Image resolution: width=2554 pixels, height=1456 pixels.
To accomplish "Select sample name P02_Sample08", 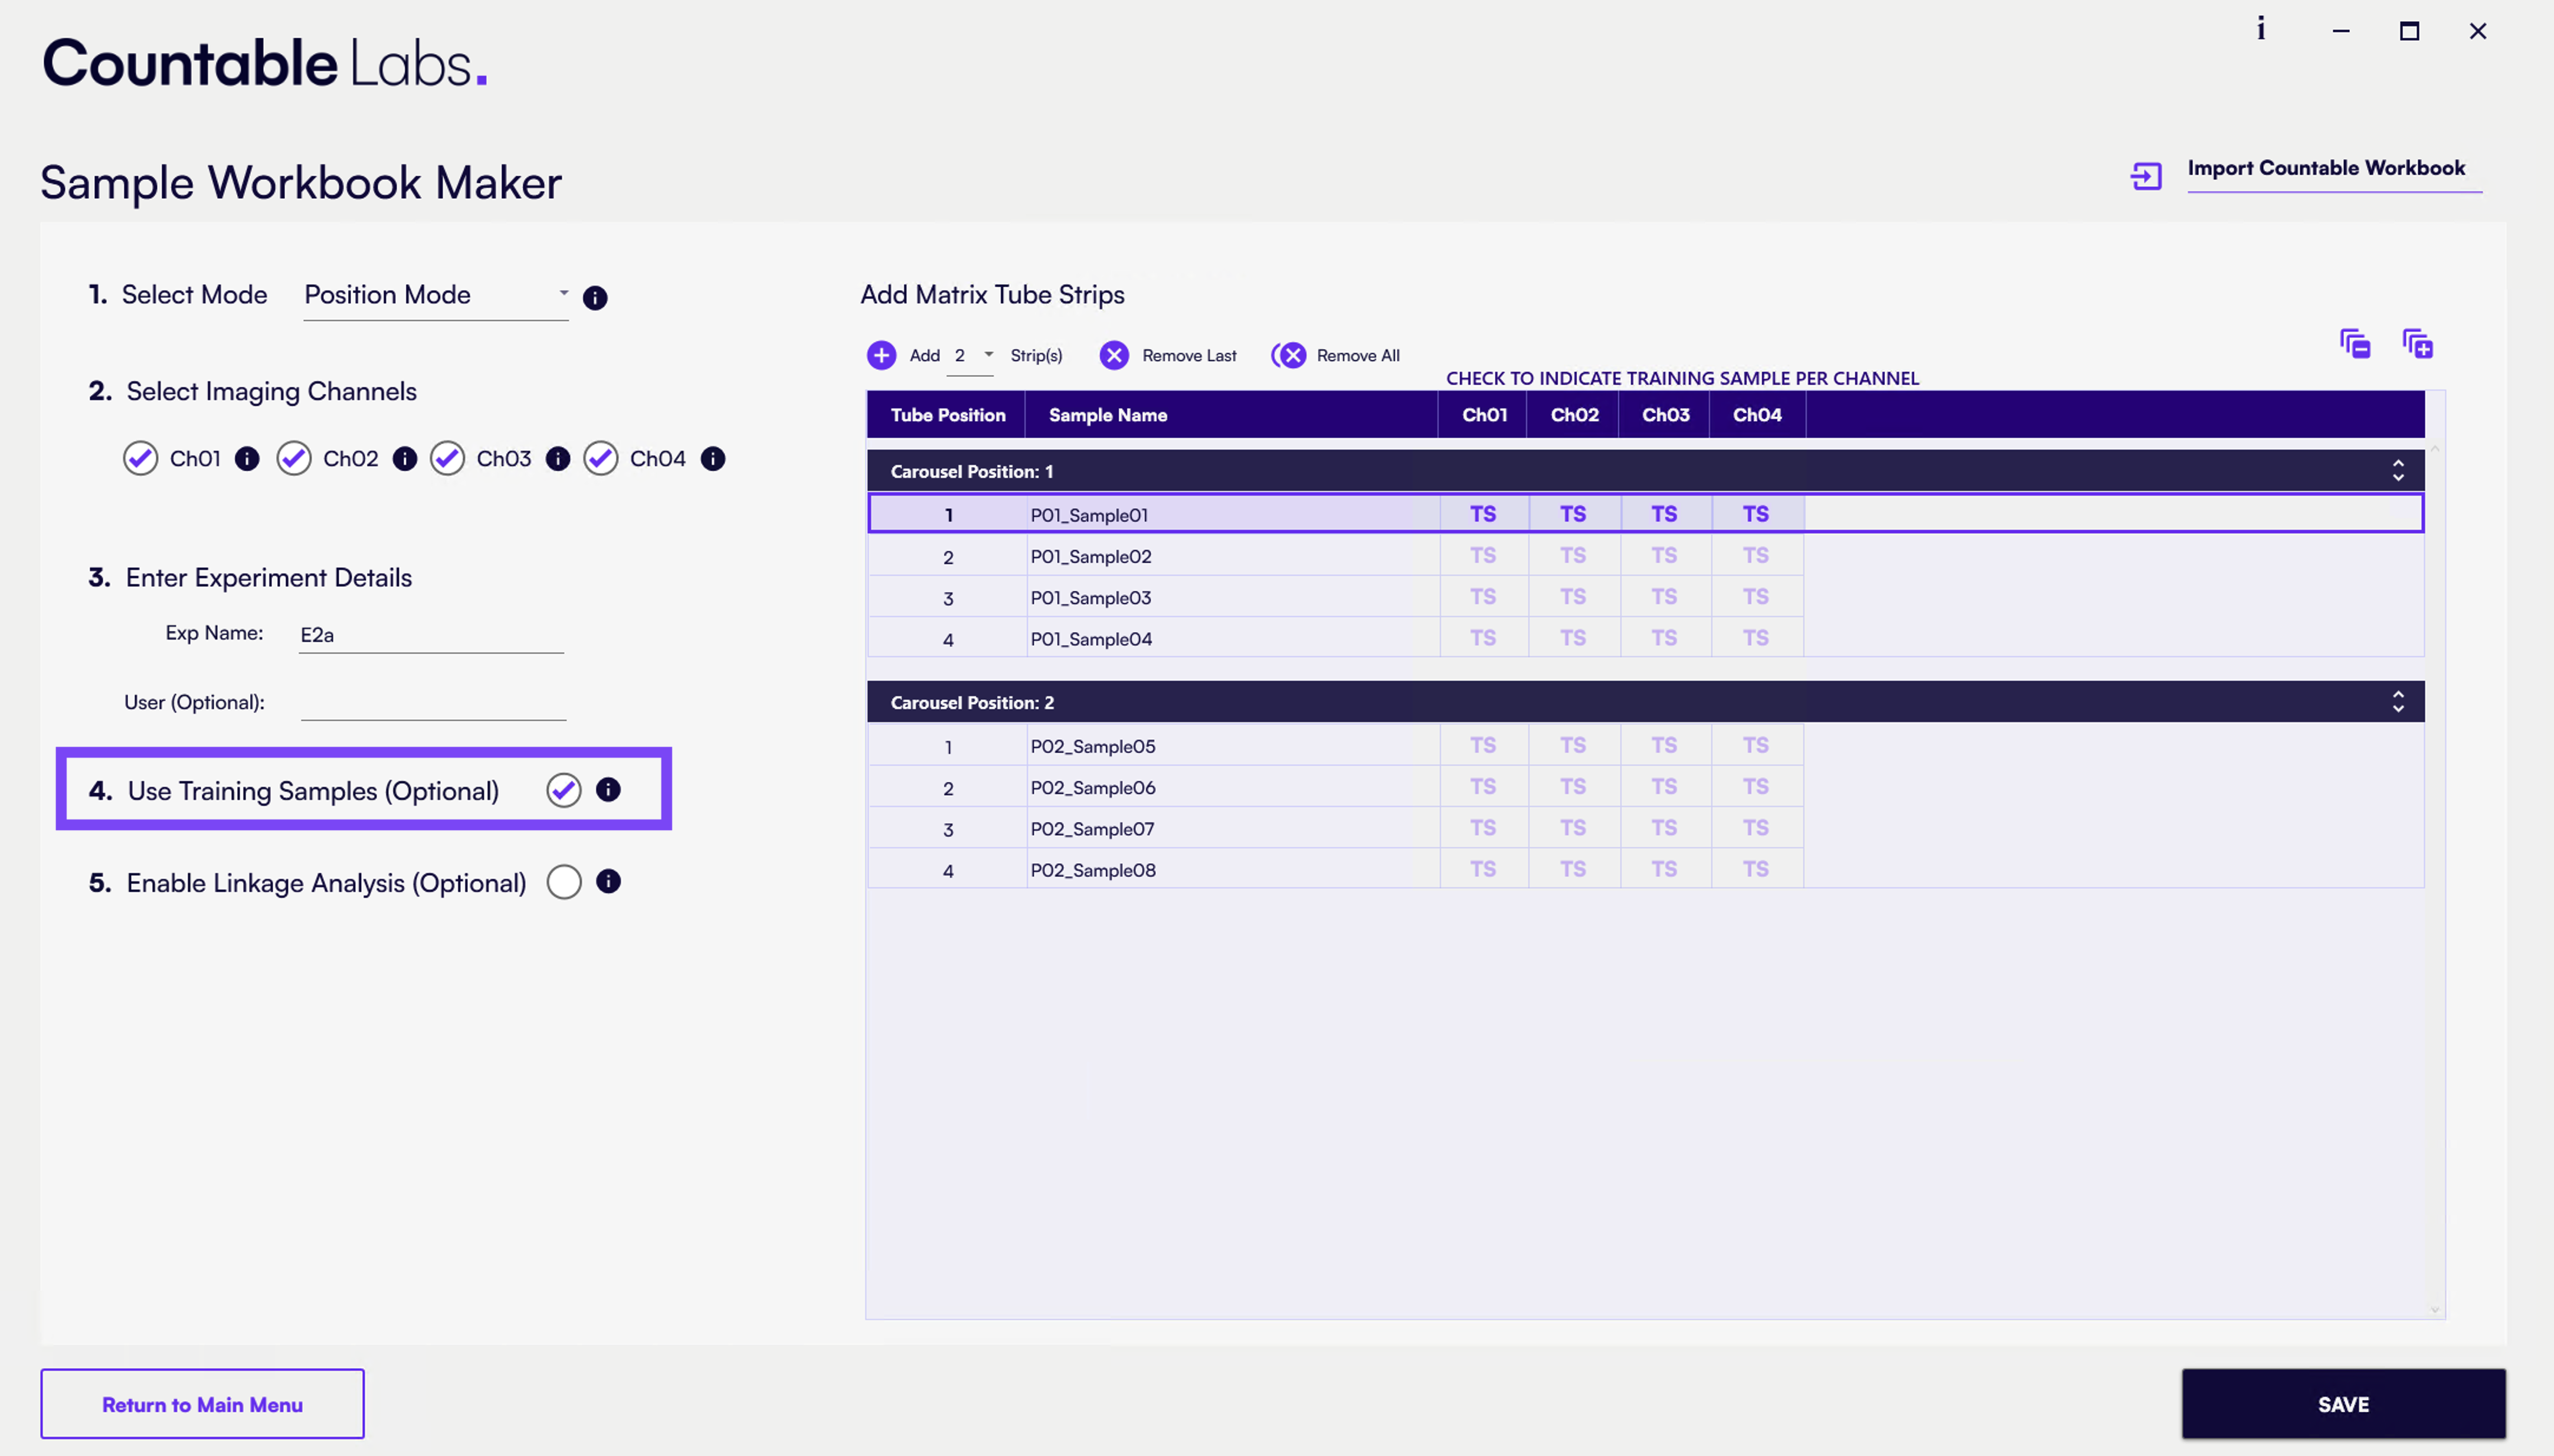I will (1093, 870).
